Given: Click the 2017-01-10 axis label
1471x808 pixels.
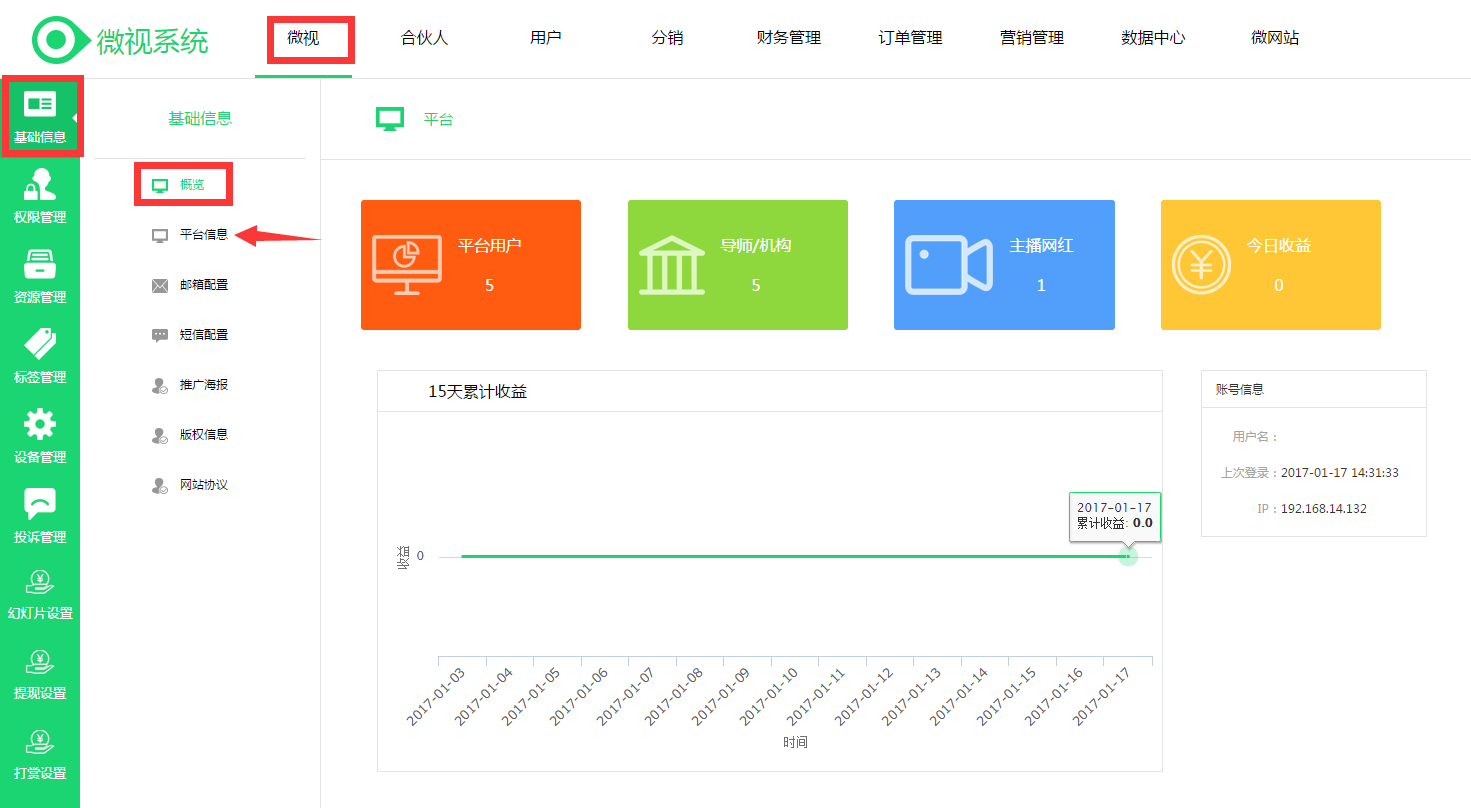Looking at the screenshot, I should (768, 697).
